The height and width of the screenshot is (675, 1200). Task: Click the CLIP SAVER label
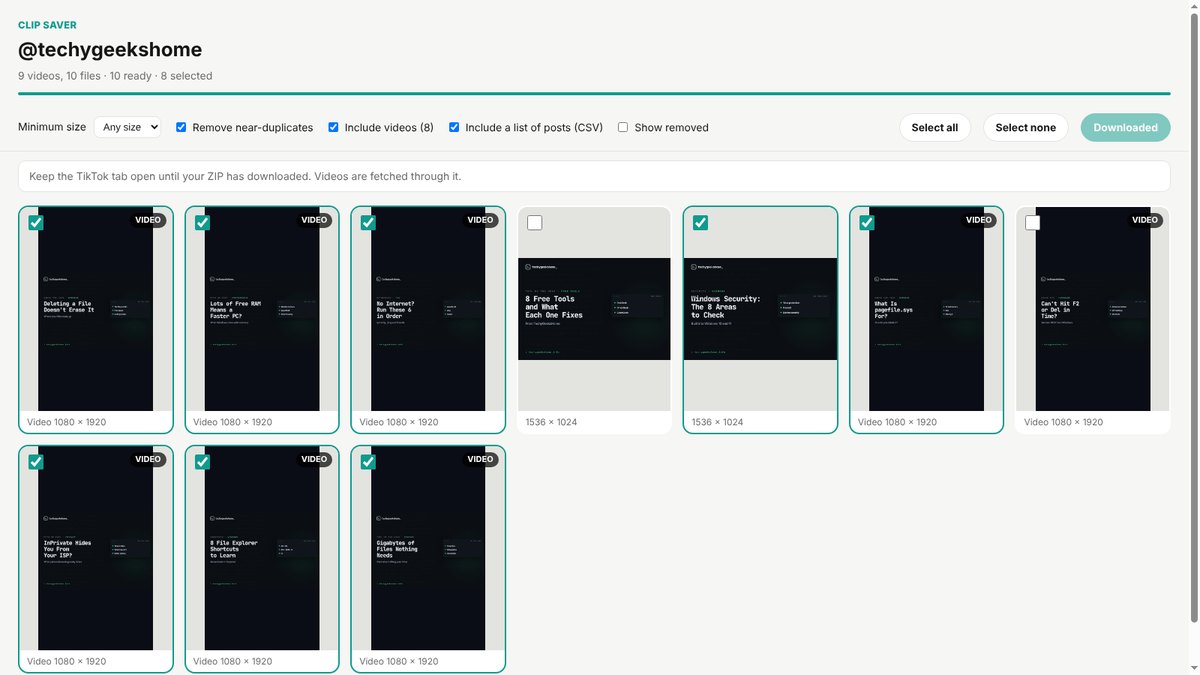(x=47, y=25)
